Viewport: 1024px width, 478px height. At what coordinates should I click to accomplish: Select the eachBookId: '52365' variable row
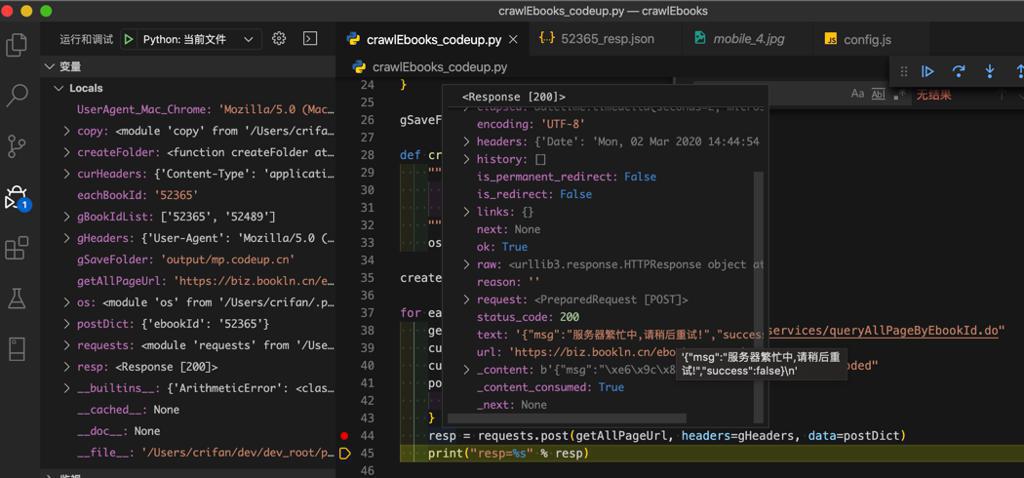(188, 195)
